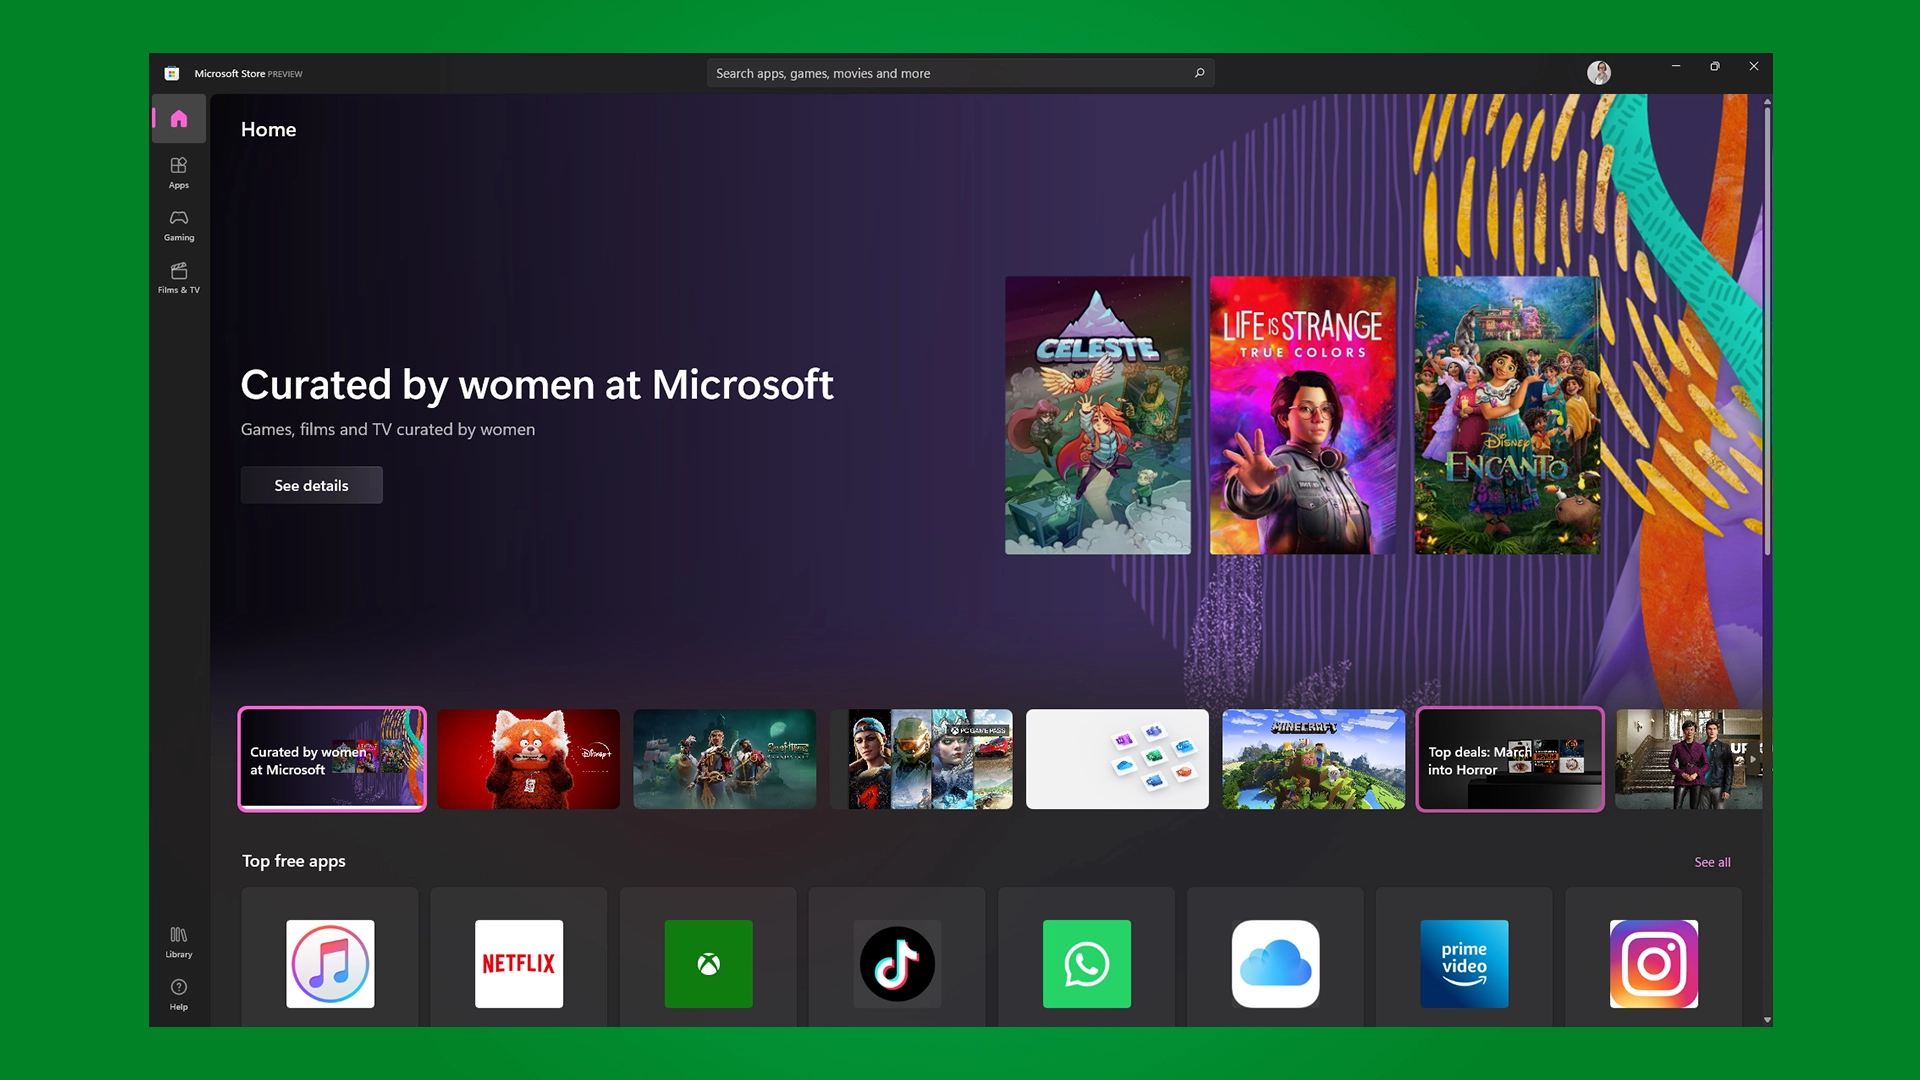Select the WhatsApp app tile
This screenshot has height=1080, width=1920.
pos(1086,963)
